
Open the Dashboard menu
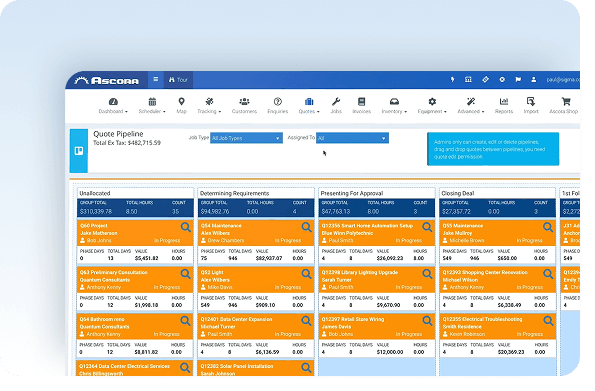pos(113,106)
